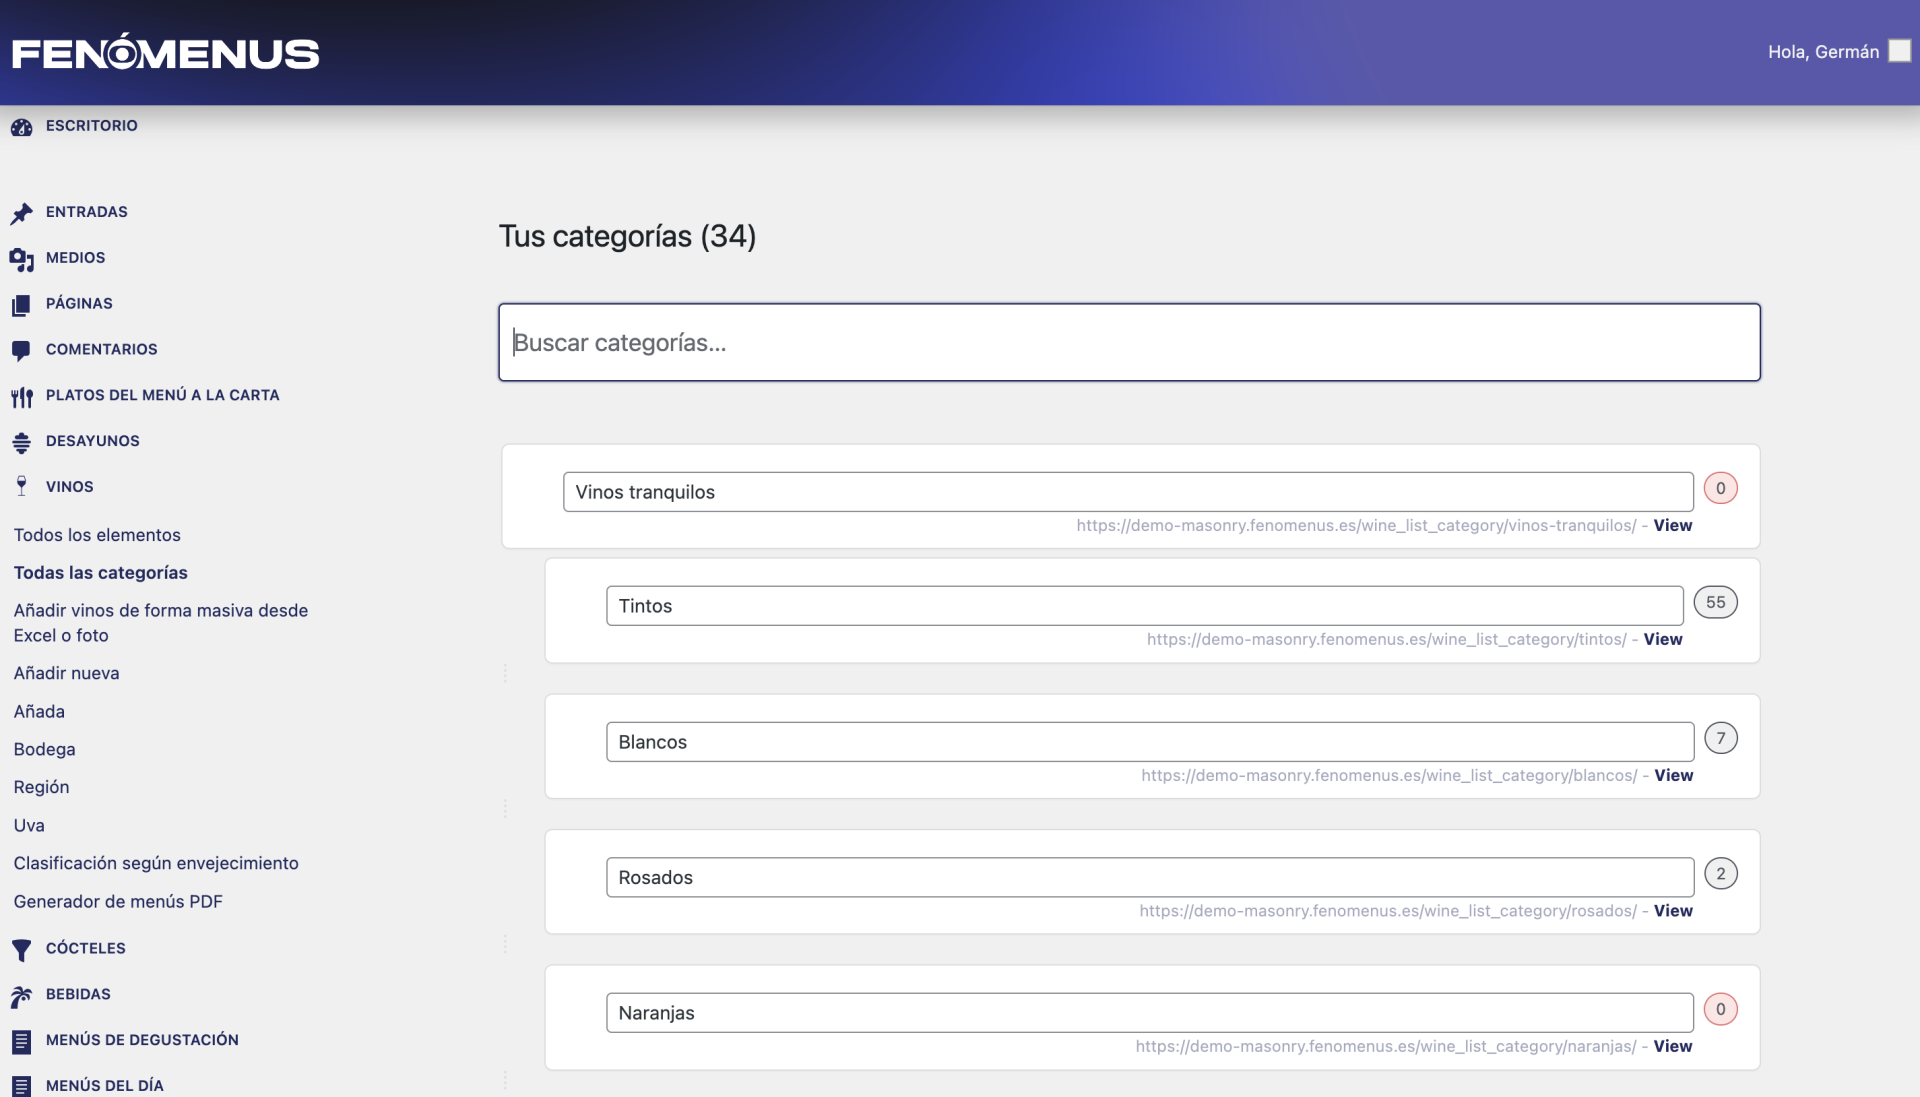
Task: Click the Páginas pages icon
Action: click(21, 305)
